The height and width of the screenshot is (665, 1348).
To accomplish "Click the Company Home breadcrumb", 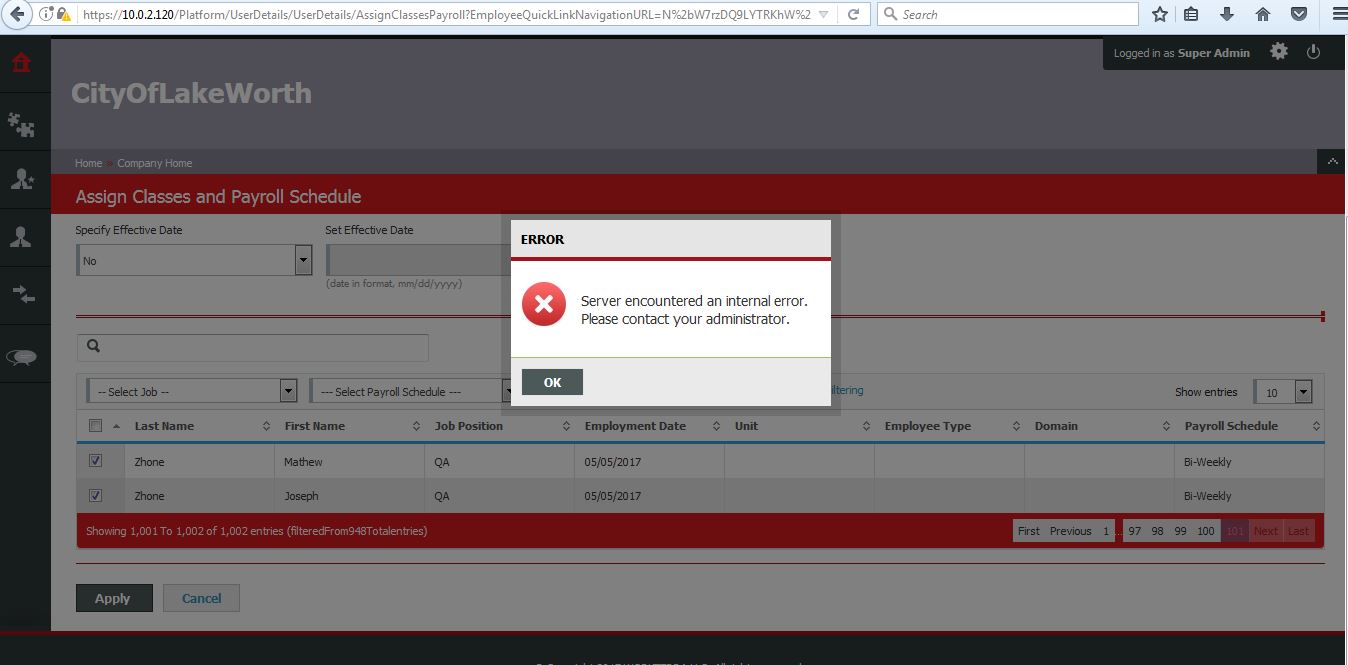I will pyautogui.click(x=155, y=163).
